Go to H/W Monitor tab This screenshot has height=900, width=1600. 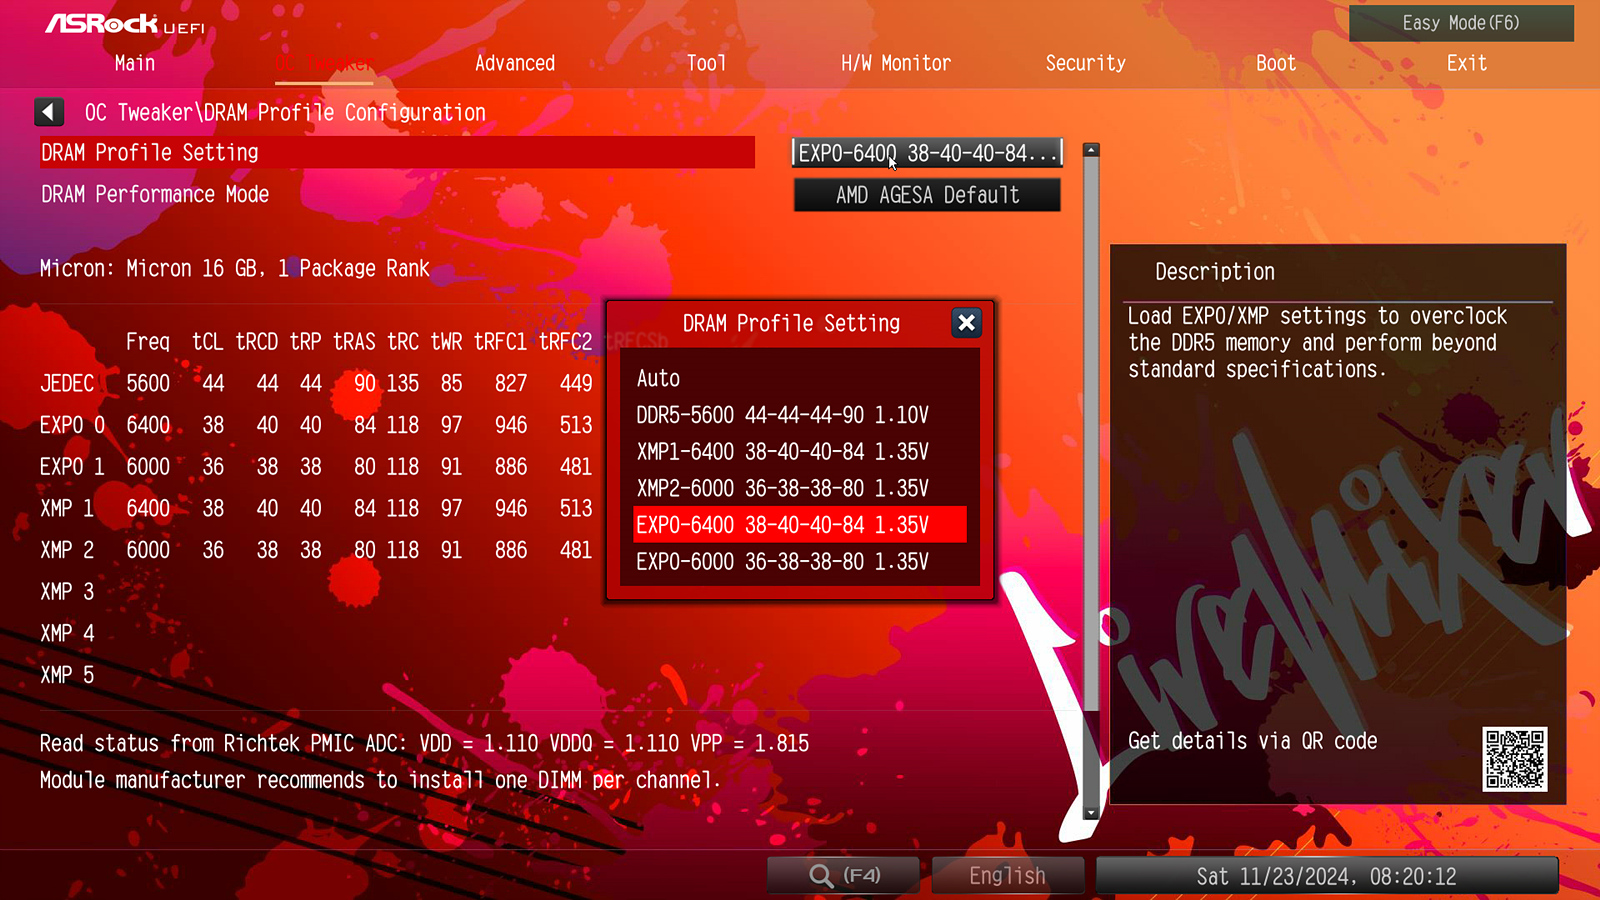click(x=896, y=63)
